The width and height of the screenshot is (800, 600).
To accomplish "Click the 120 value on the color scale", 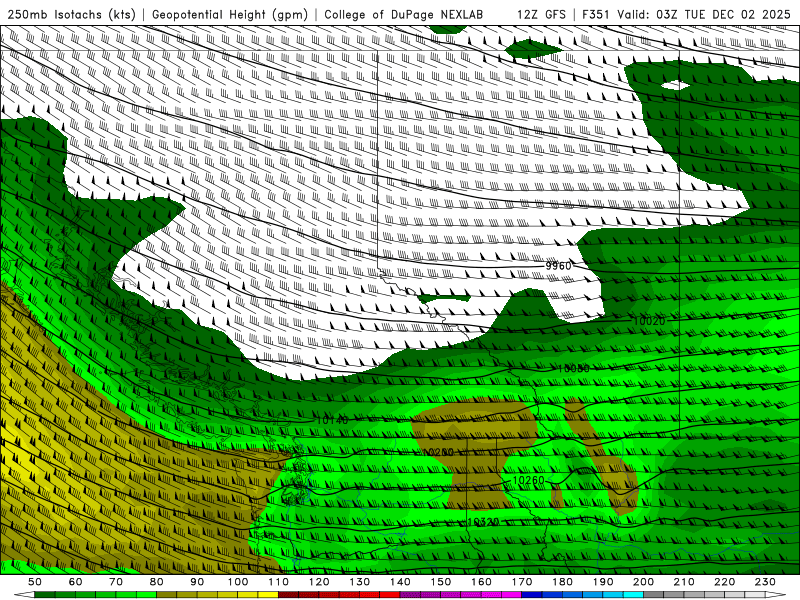I will pos(319,582).
